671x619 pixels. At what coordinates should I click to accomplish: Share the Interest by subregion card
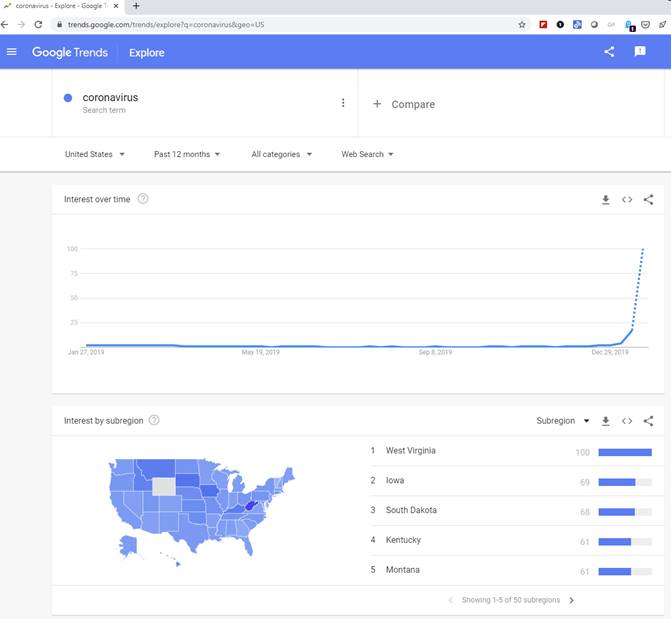[x=648, y=421]
